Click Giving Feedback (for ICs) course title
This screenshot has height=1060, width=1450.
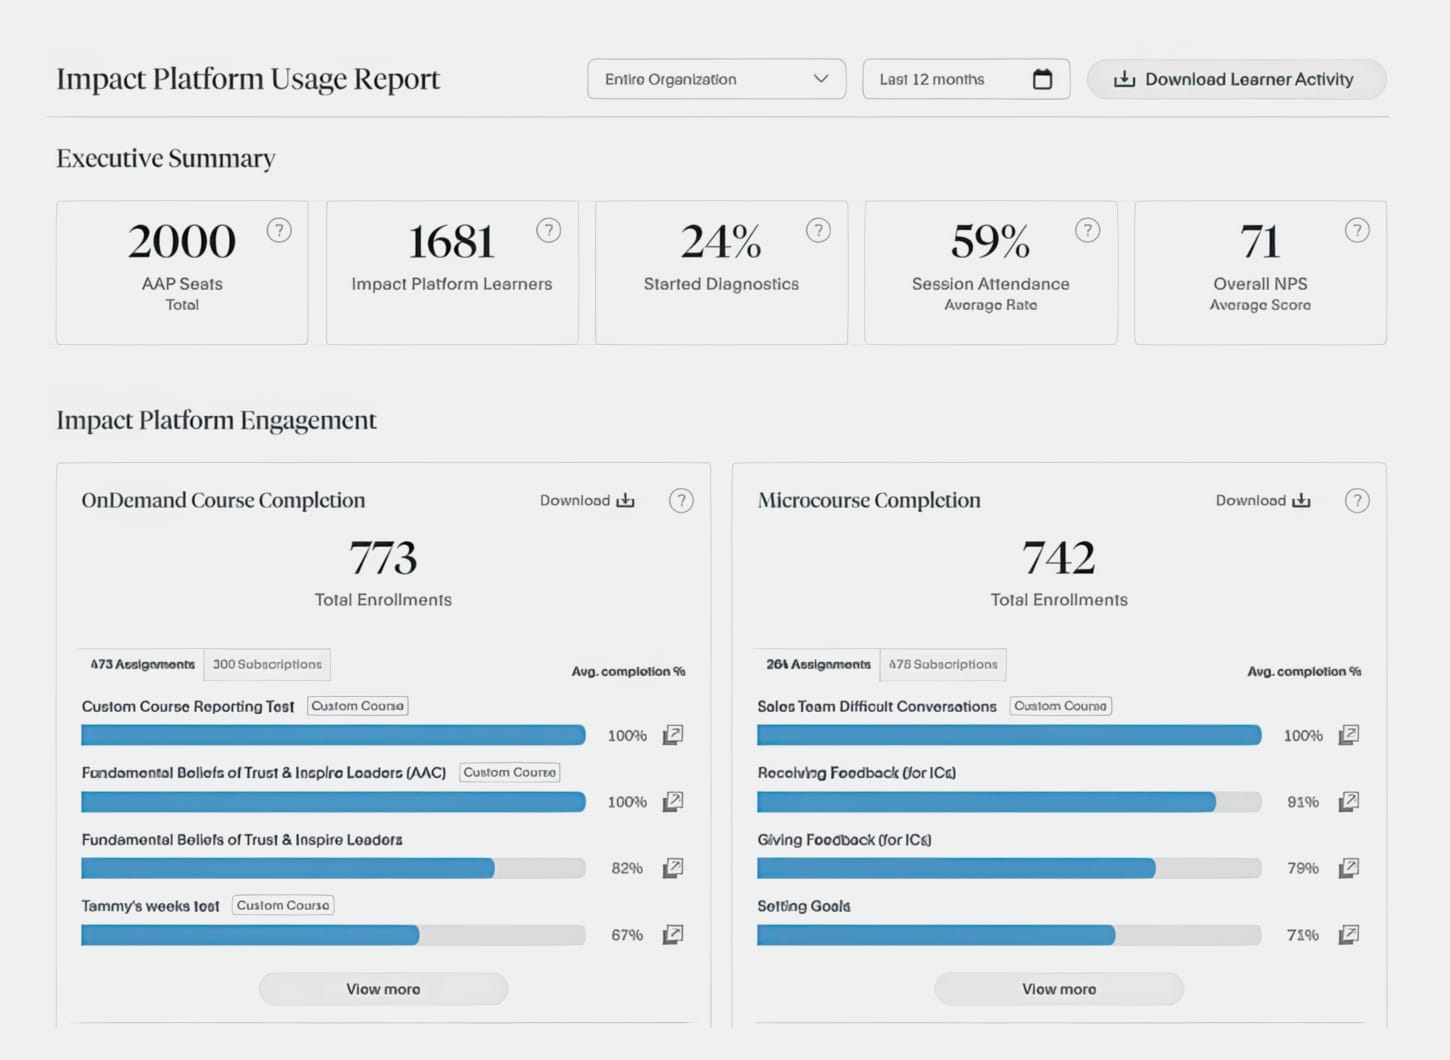point(844,840)
